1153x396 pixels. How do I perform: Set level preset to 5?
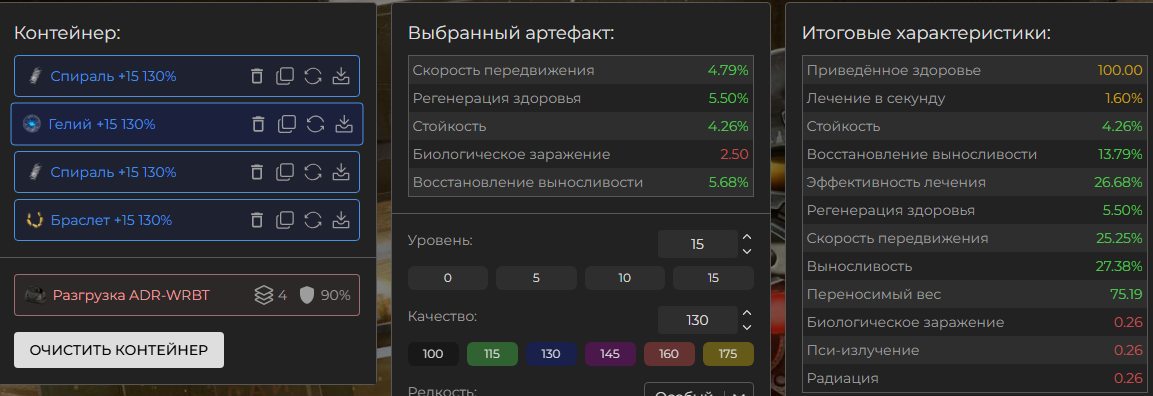[x=536, y=278]
